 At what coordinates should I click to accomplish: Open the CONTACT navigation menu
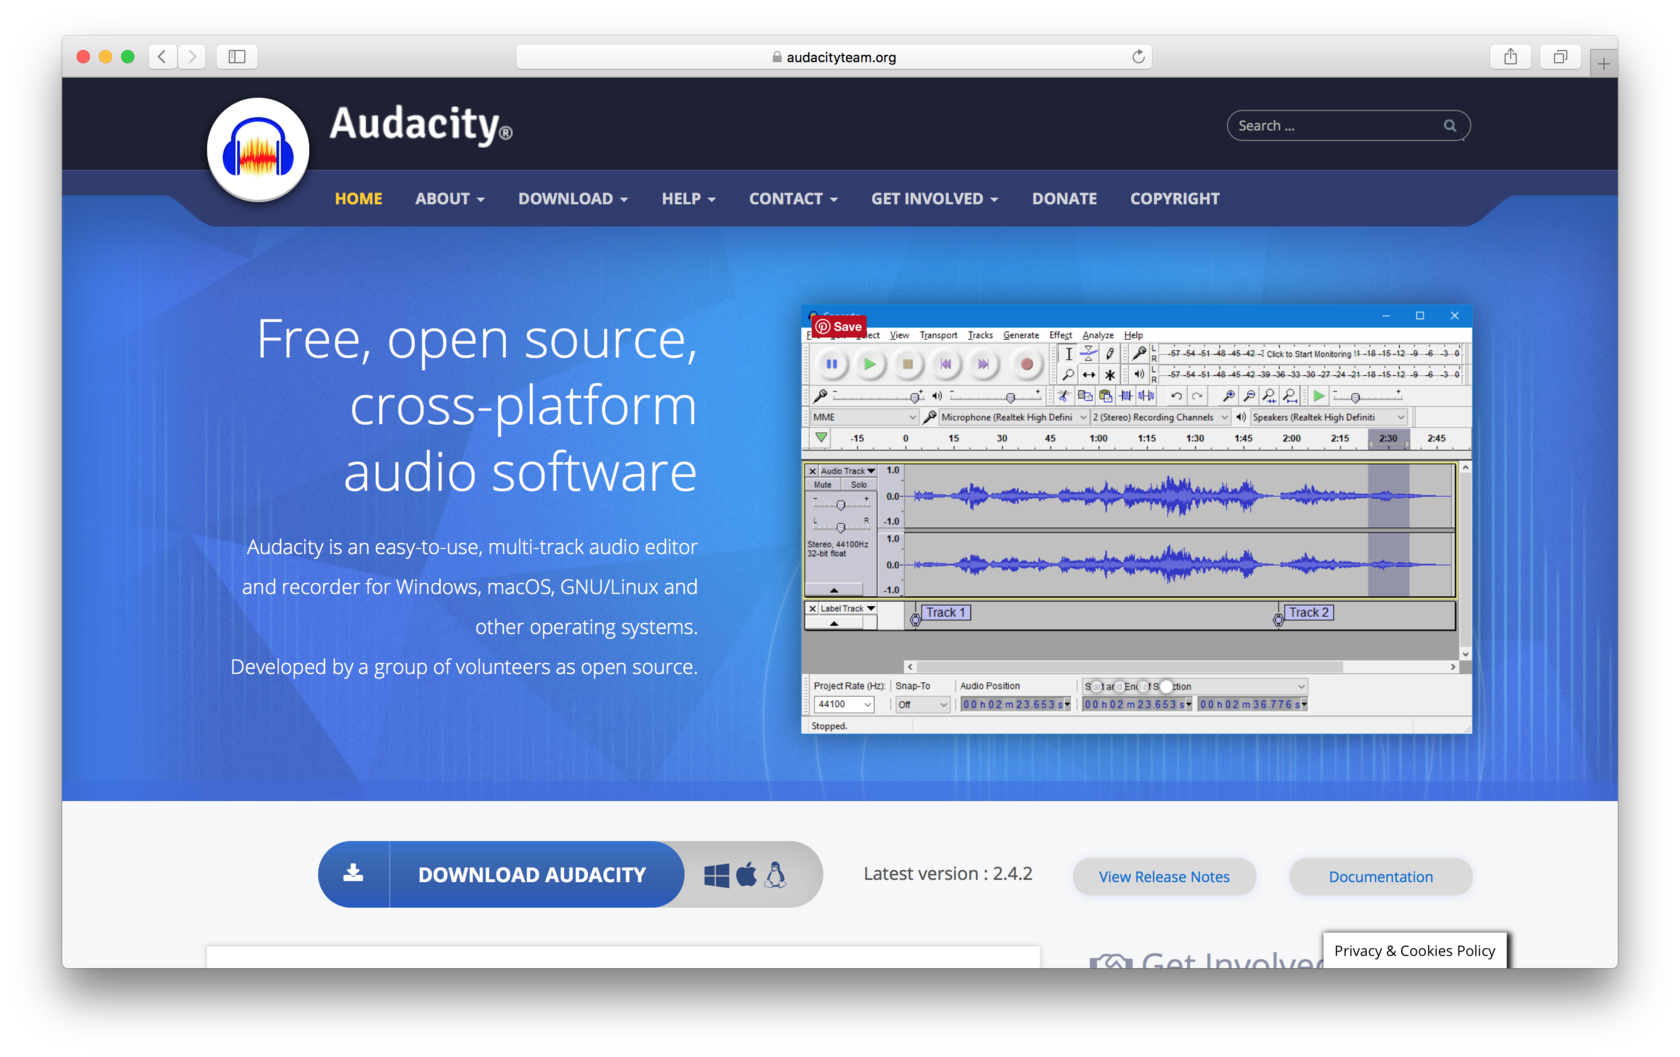(793, 199)
